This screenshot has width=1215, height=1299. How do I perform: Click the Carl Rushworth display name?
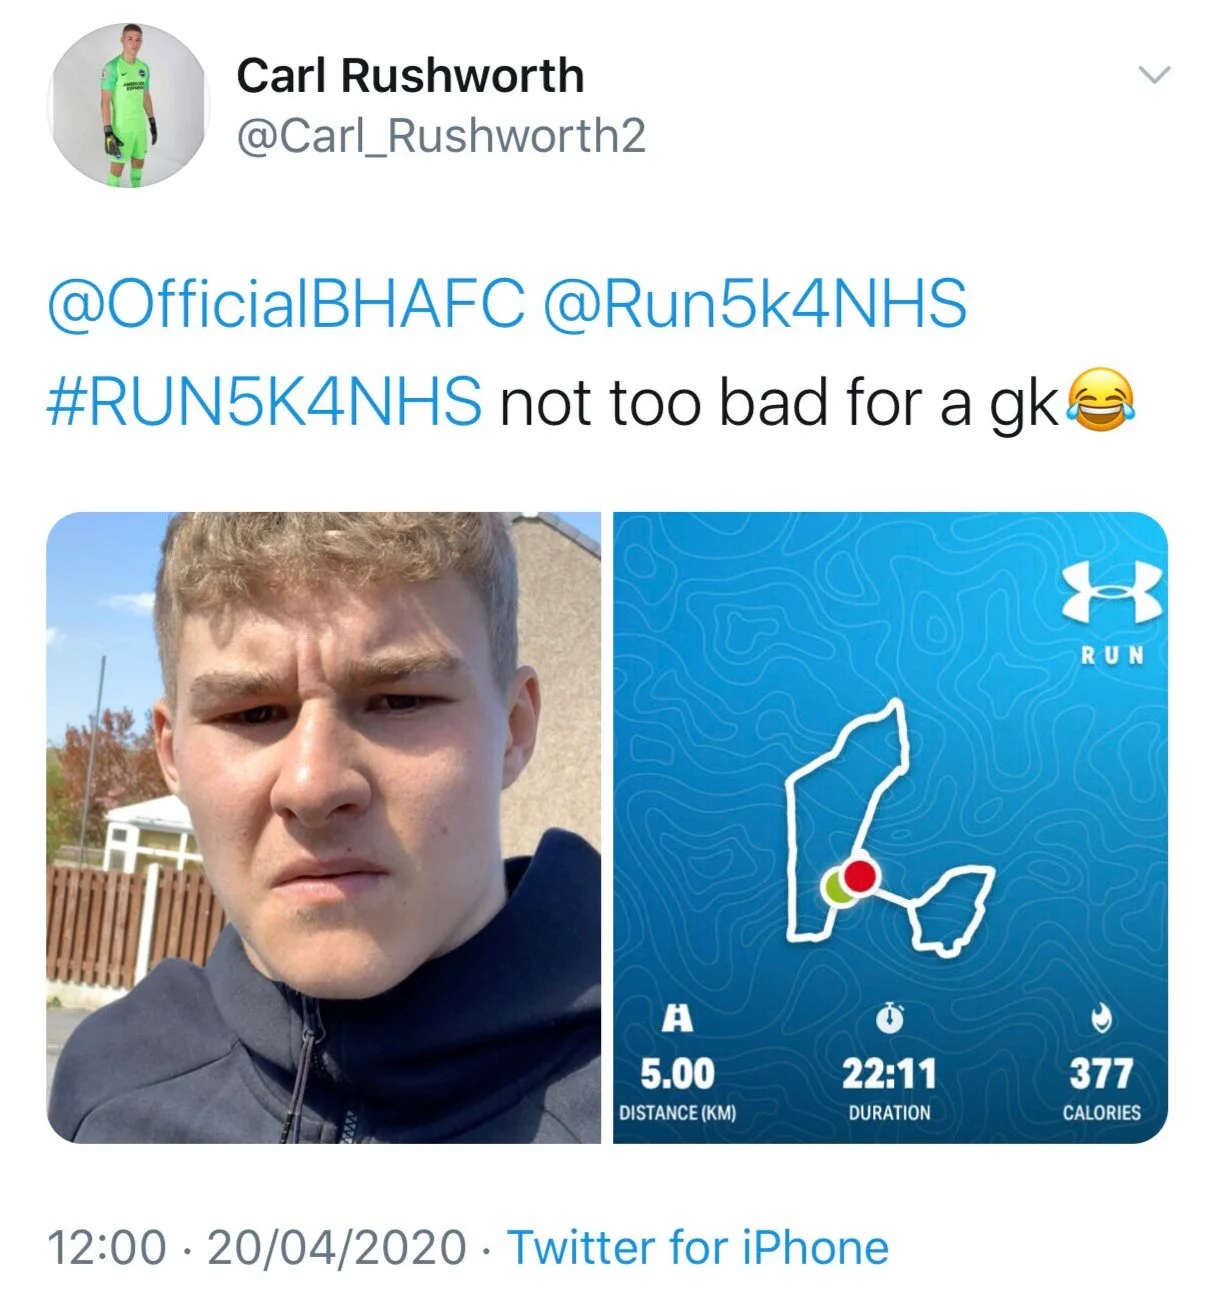(410, 76)
